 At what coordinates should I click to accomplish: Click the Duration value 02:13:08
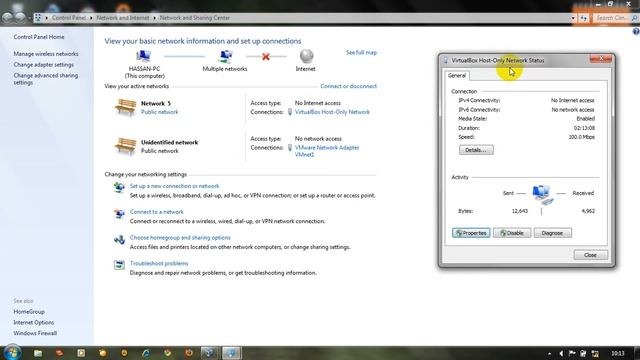[584, 128]
